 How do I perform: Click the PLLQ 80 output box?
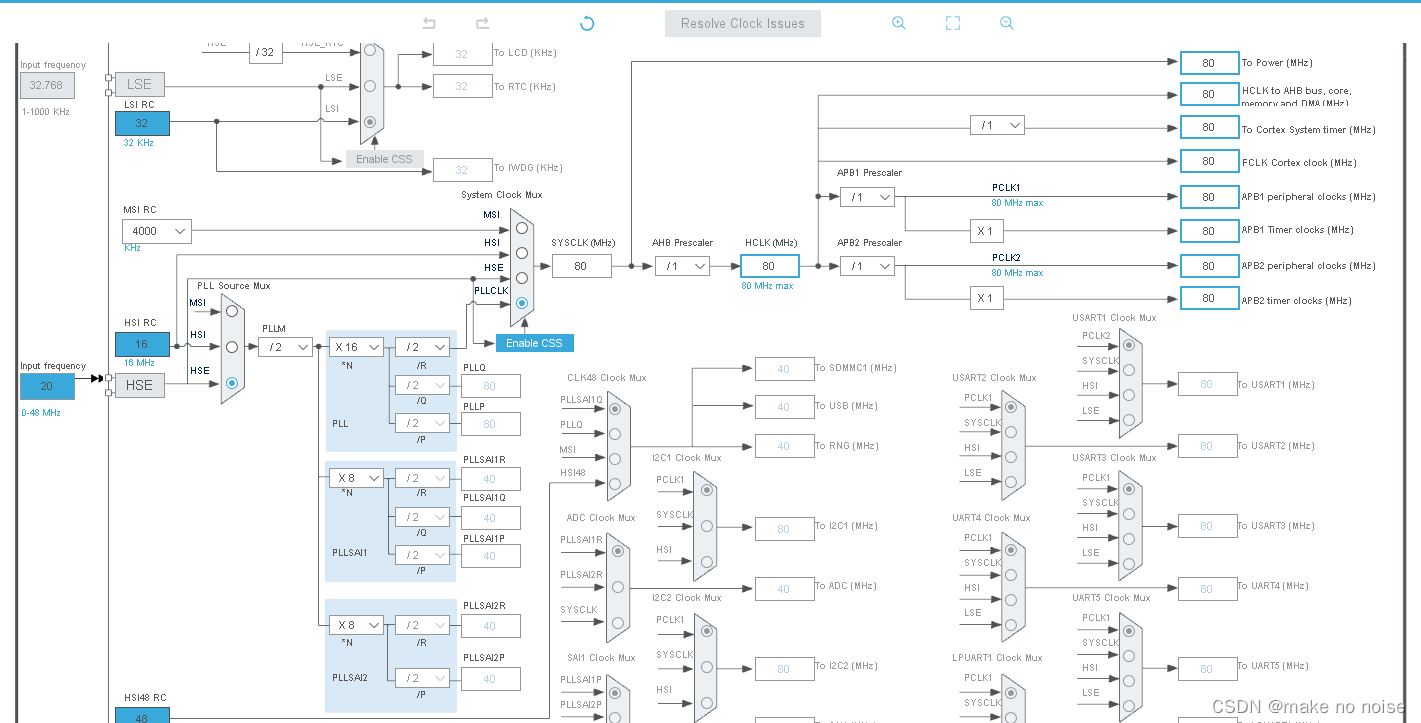click(490, 386)
